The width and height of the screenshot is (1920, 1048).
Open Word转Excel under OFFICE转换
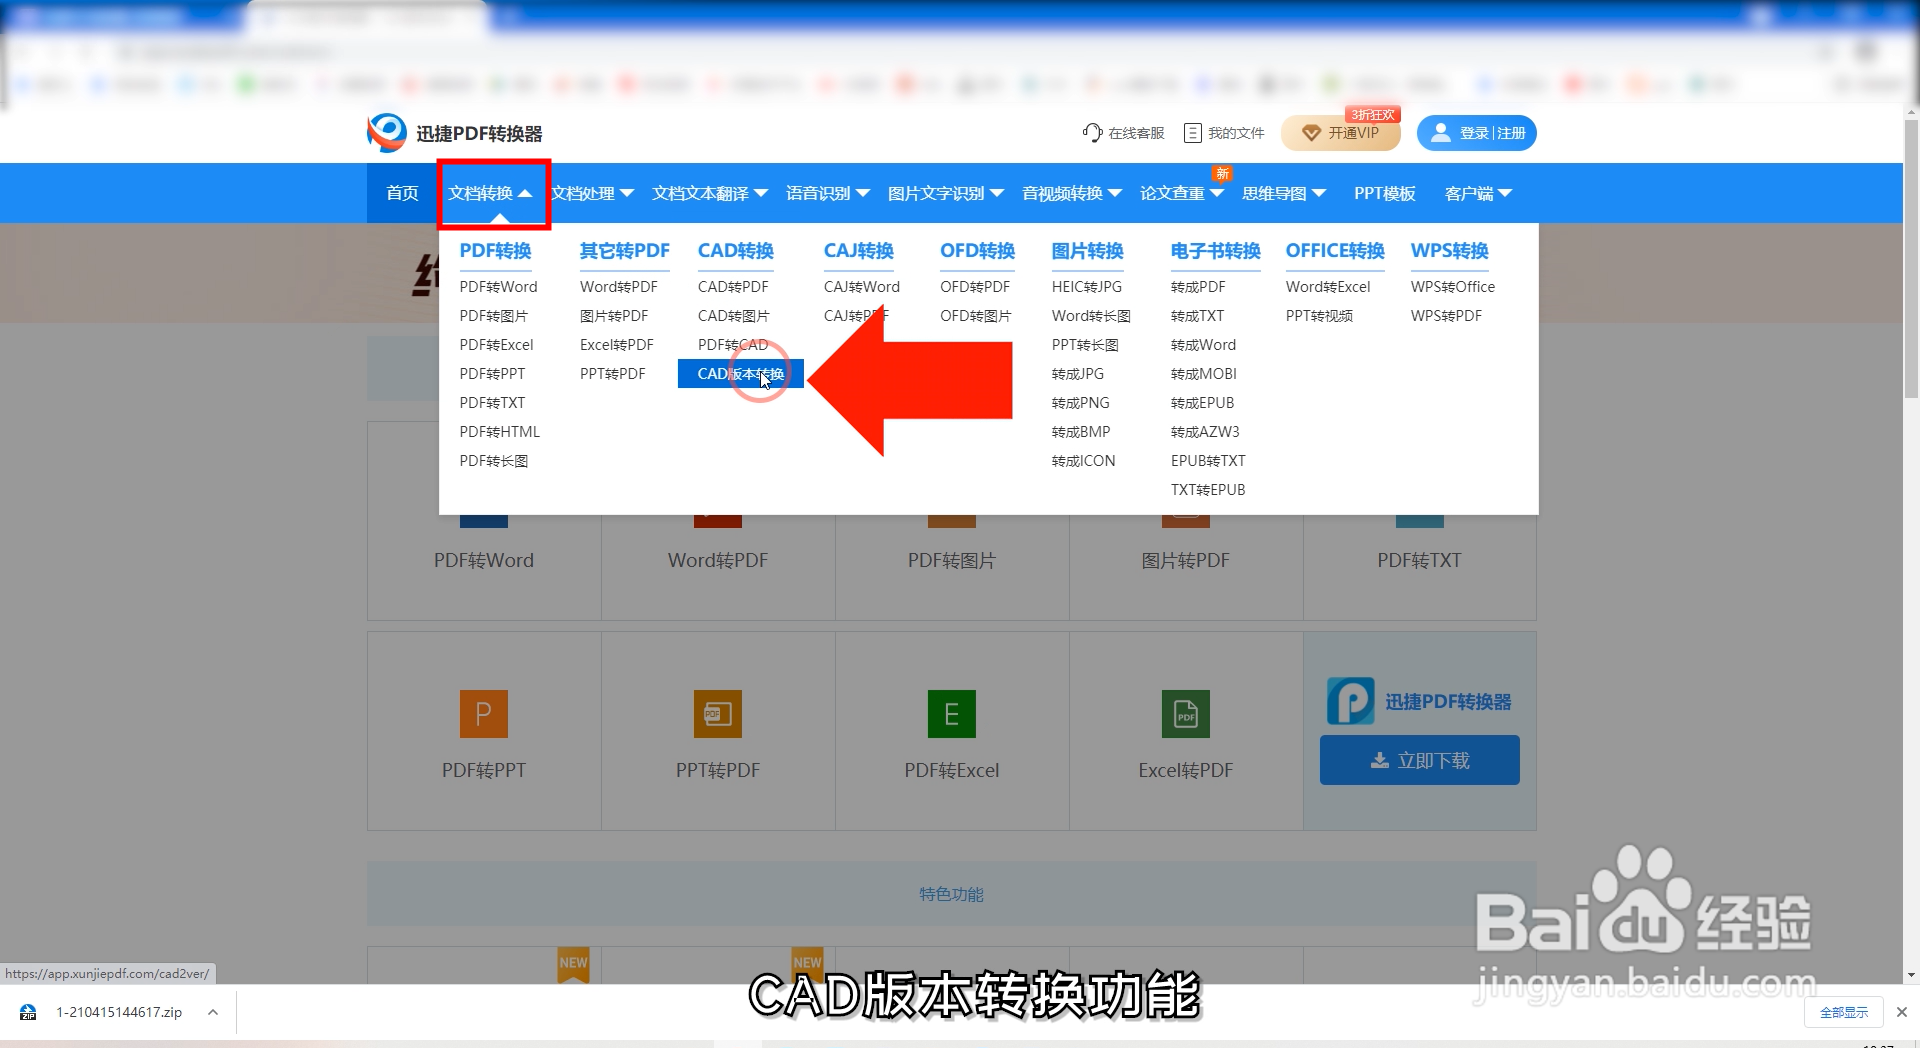[1328, 287]
